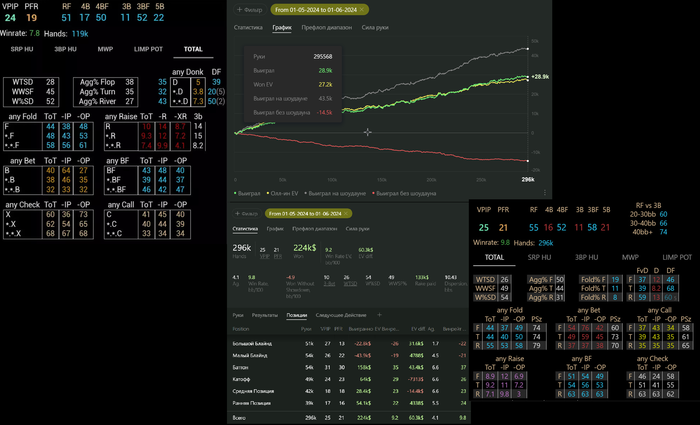700x425 pixels.
Task: Remove the date filter chip in Статистика panel
Action: pyautogui.click(x=346, y=213)
